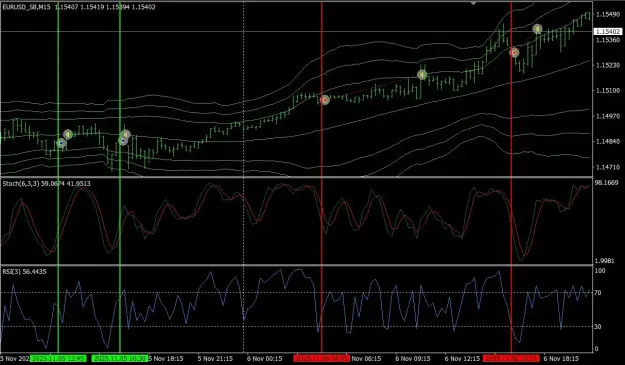Click the exit arrow marker nearest the 1.15402 price line
This screenshot has width=625, height=365.
(x=537, y=29)
